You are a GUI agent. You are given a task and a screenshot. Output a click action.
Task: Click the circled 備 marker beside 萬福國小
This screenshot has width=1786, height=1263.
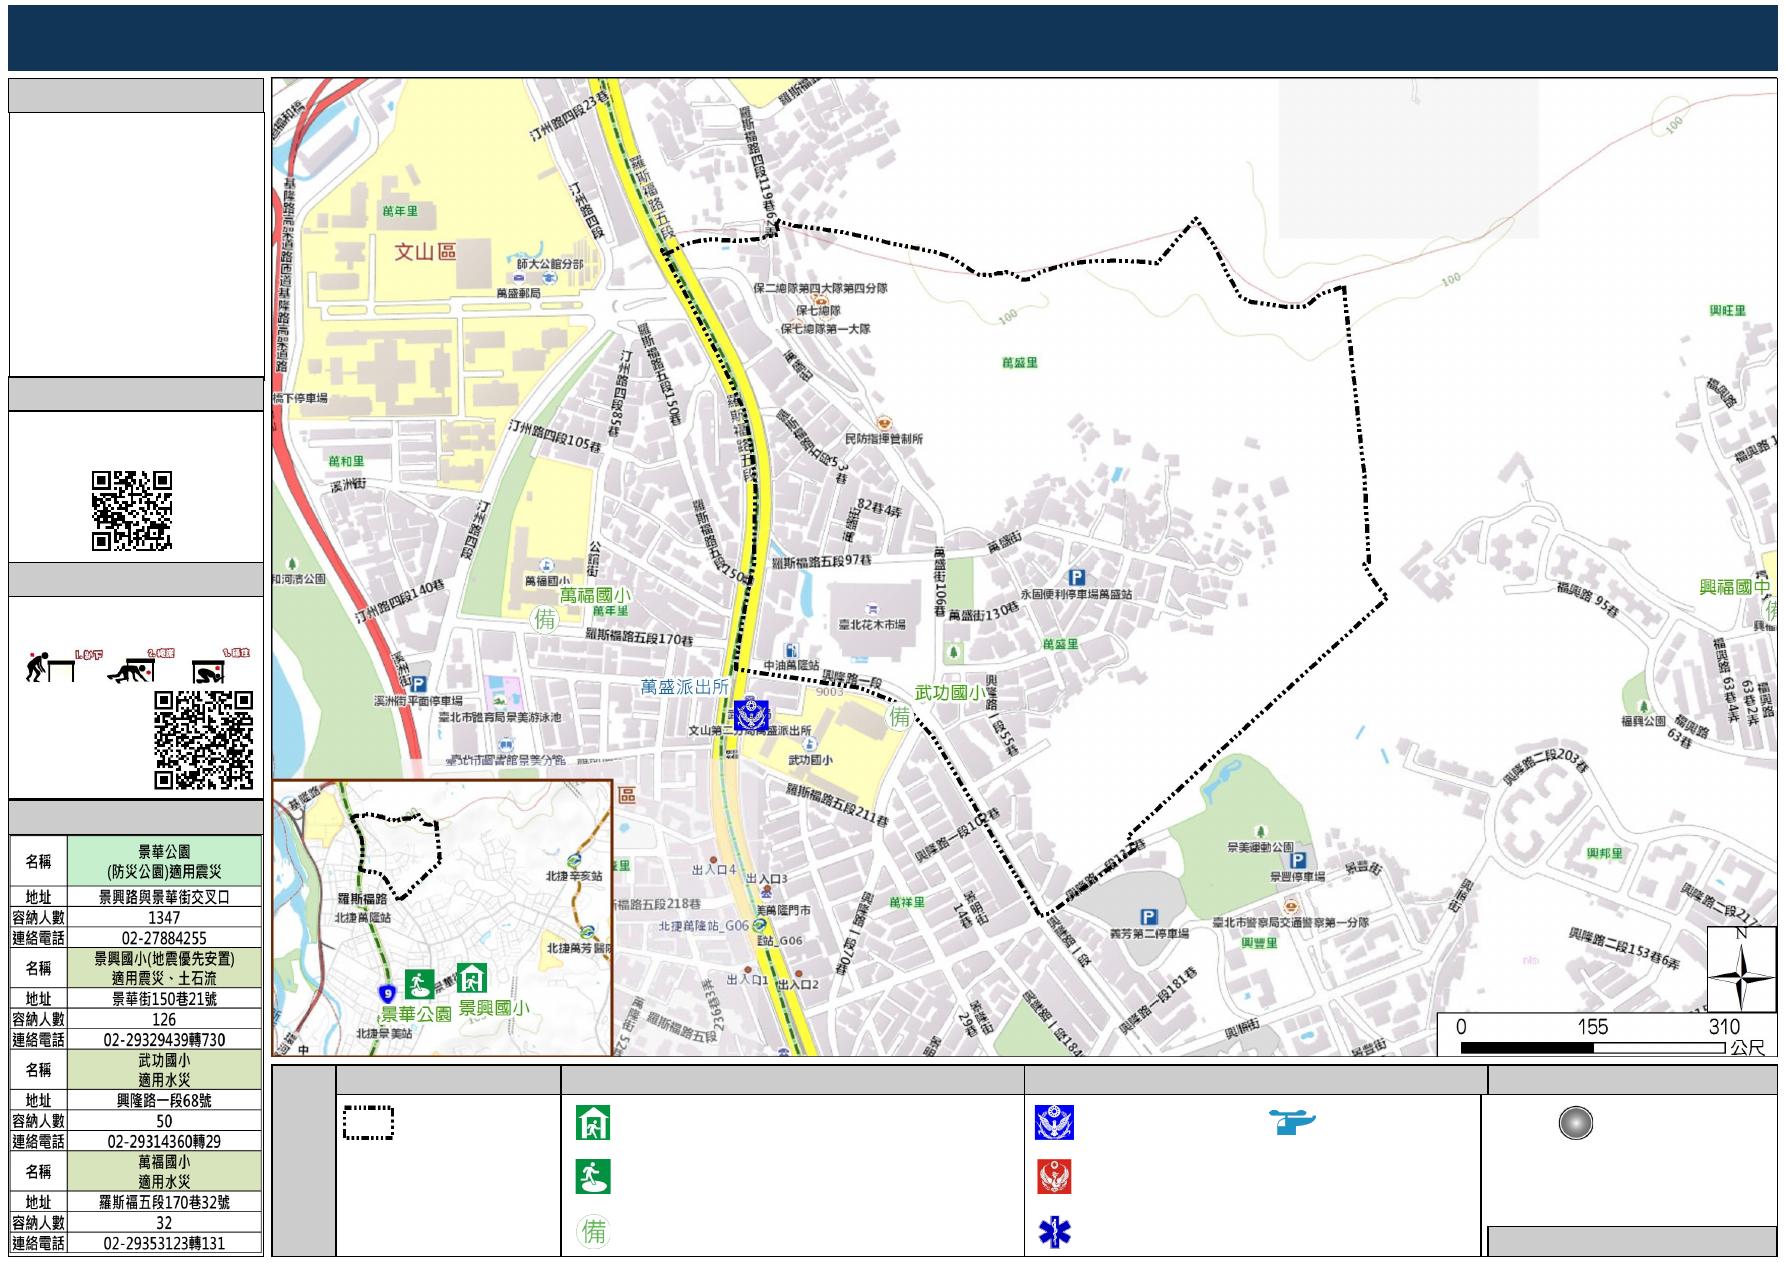click(x=545, y=620)
